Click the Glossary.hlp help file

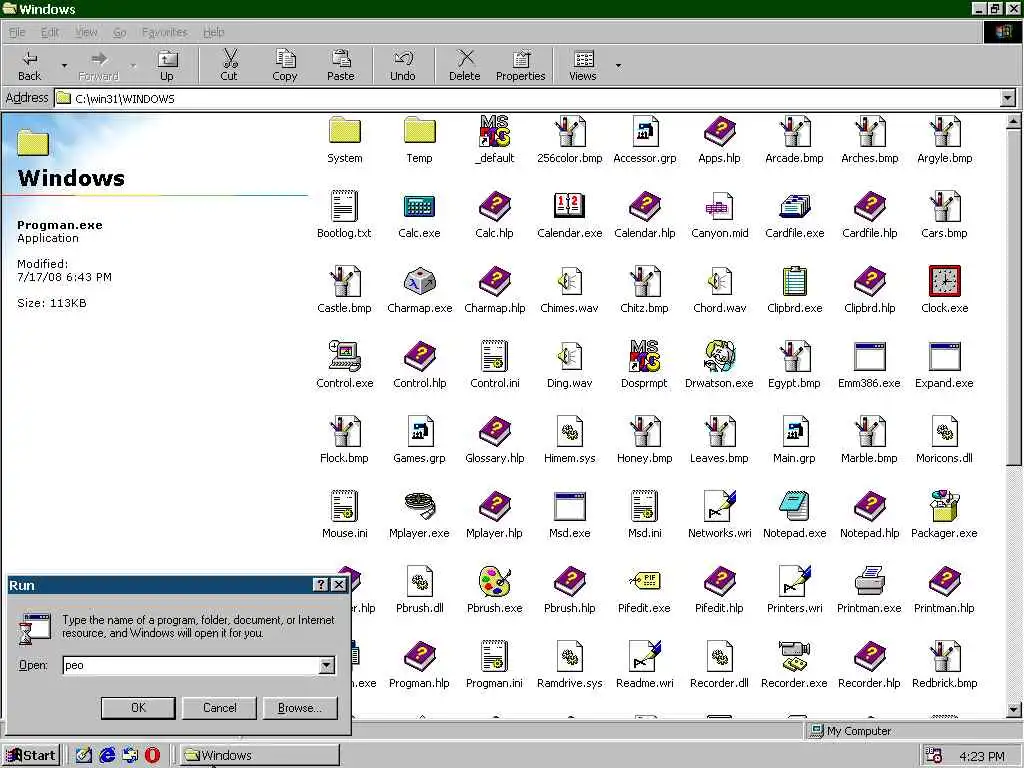pos(494,431)
